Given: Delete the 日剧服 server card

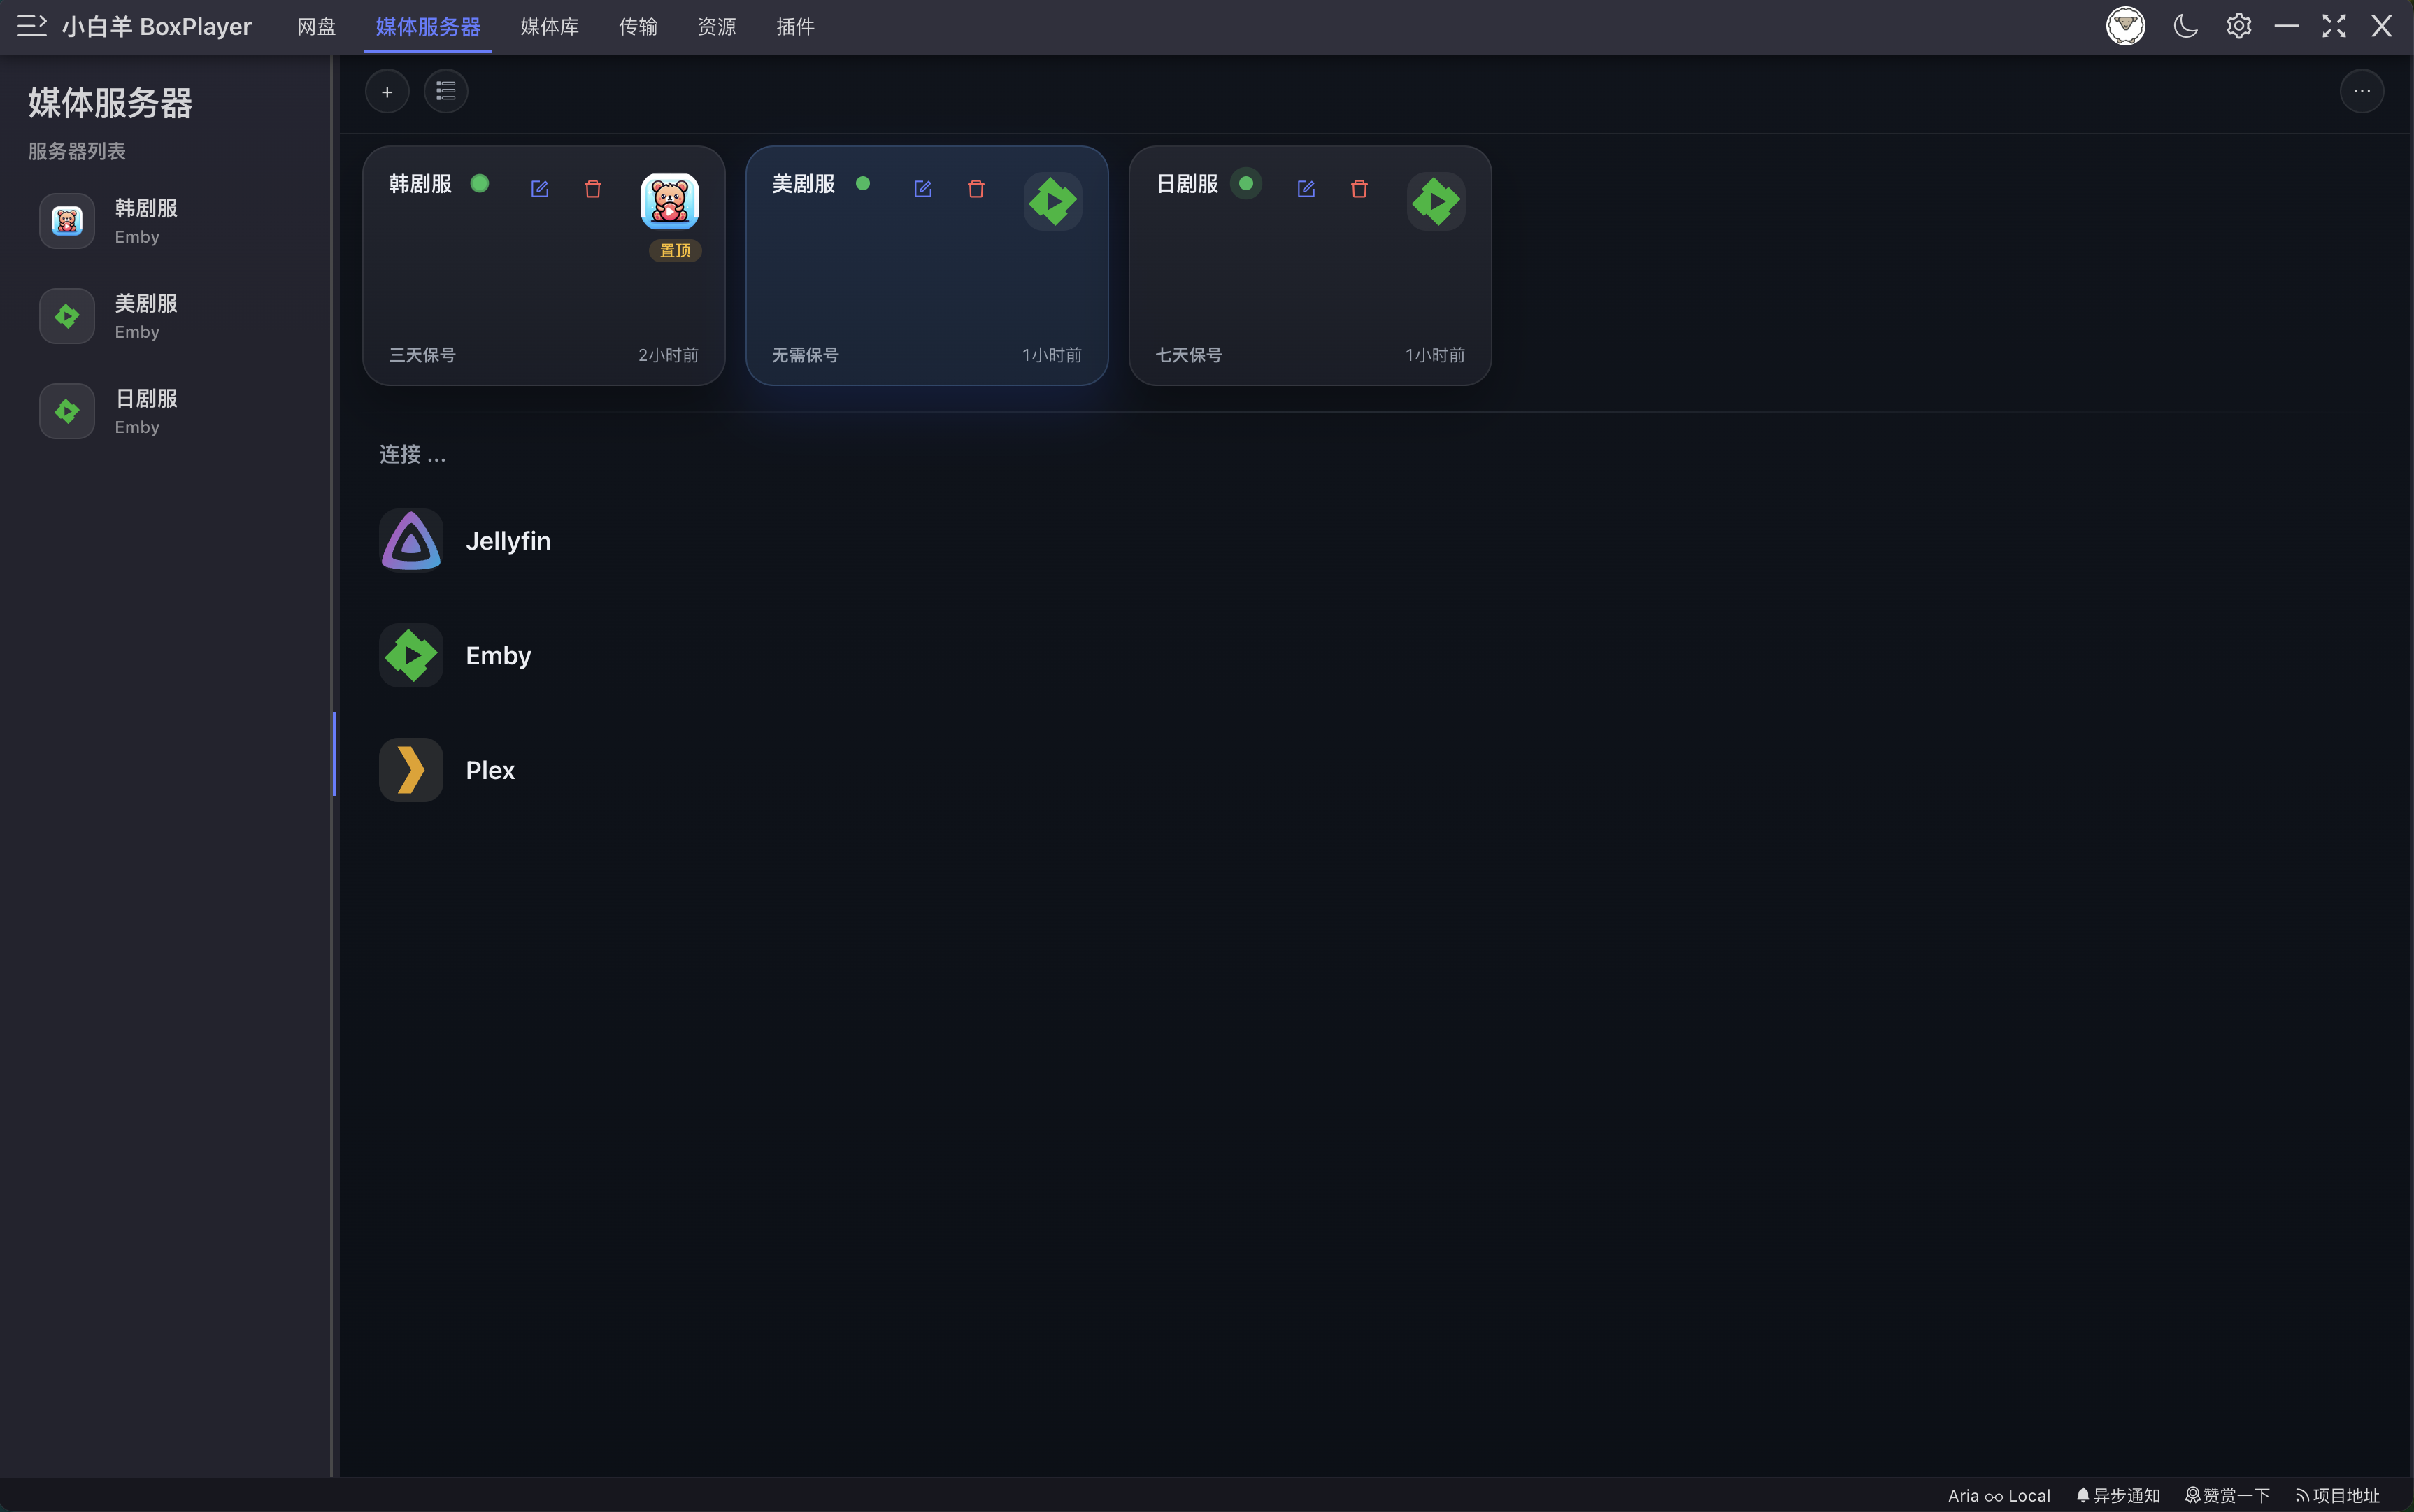Looking at the screenshot, I should point(1359,189).
